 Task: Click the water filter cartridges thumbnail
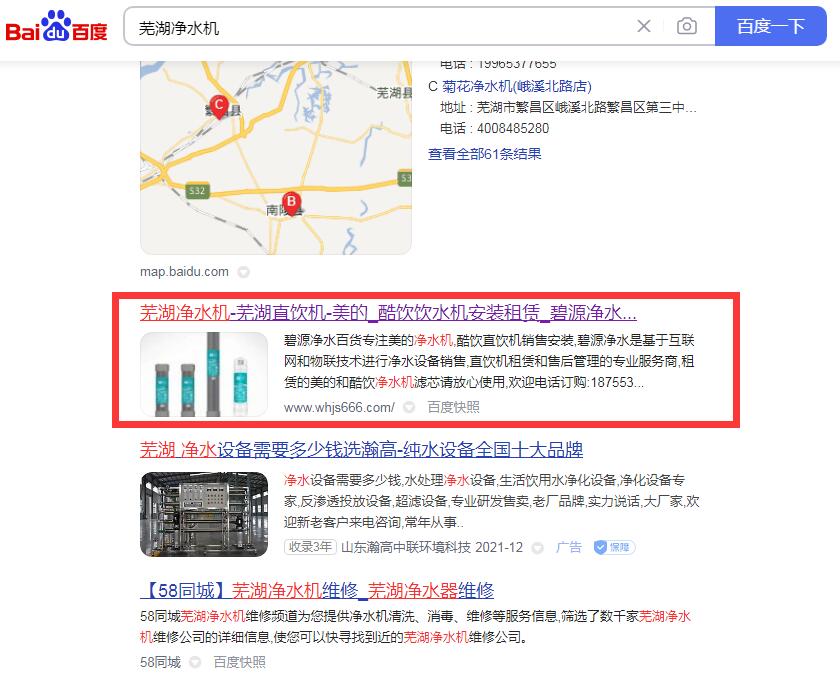[x=204, y=373]
